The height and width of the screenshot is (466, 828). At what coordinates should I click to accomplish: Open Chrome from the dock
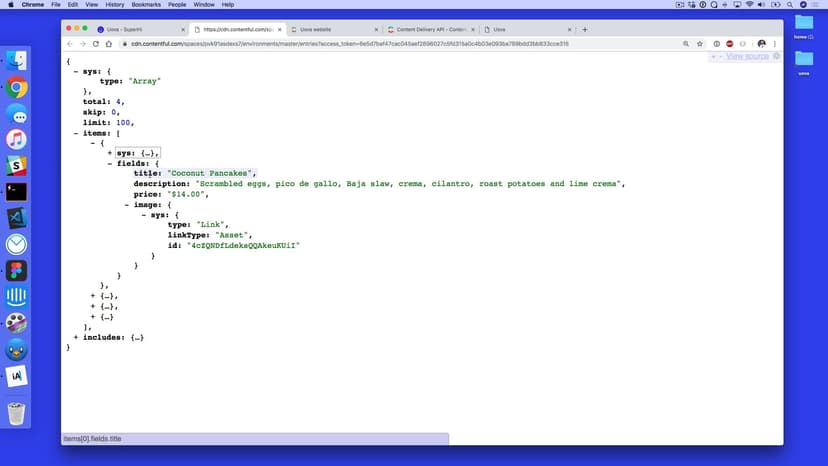pyautogui.click(x=16, y=88)
